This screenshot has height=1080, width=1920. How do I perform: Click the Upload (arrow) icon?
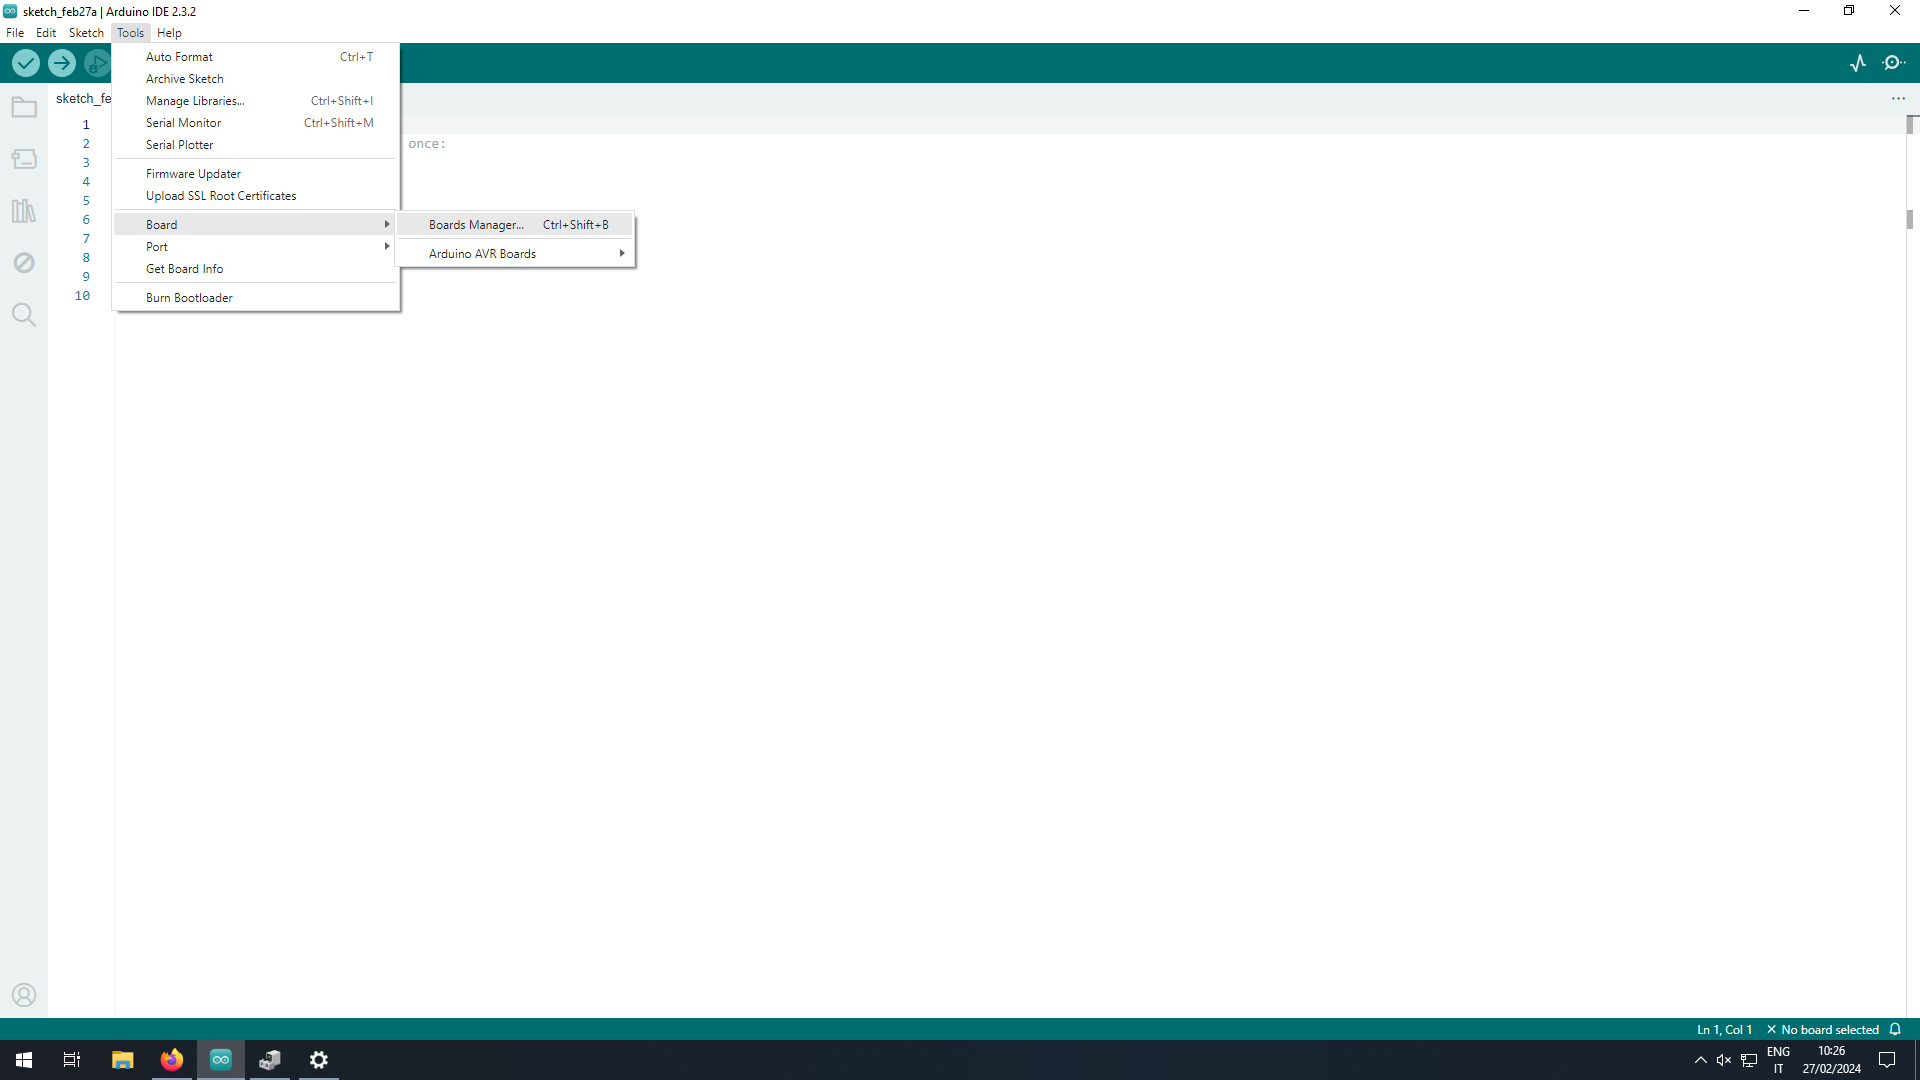pos(62,63)
